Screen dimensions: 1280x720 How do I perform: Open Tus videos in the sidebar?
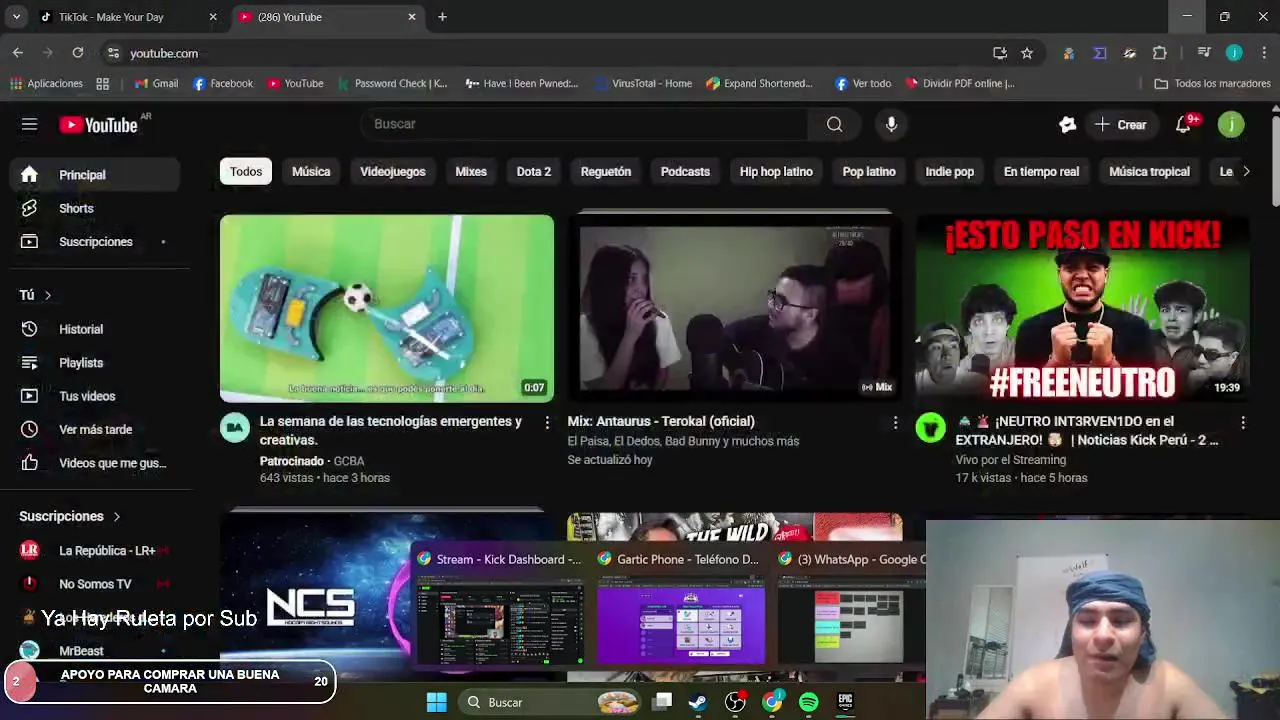pyautogui.click(x=96, y=396)
